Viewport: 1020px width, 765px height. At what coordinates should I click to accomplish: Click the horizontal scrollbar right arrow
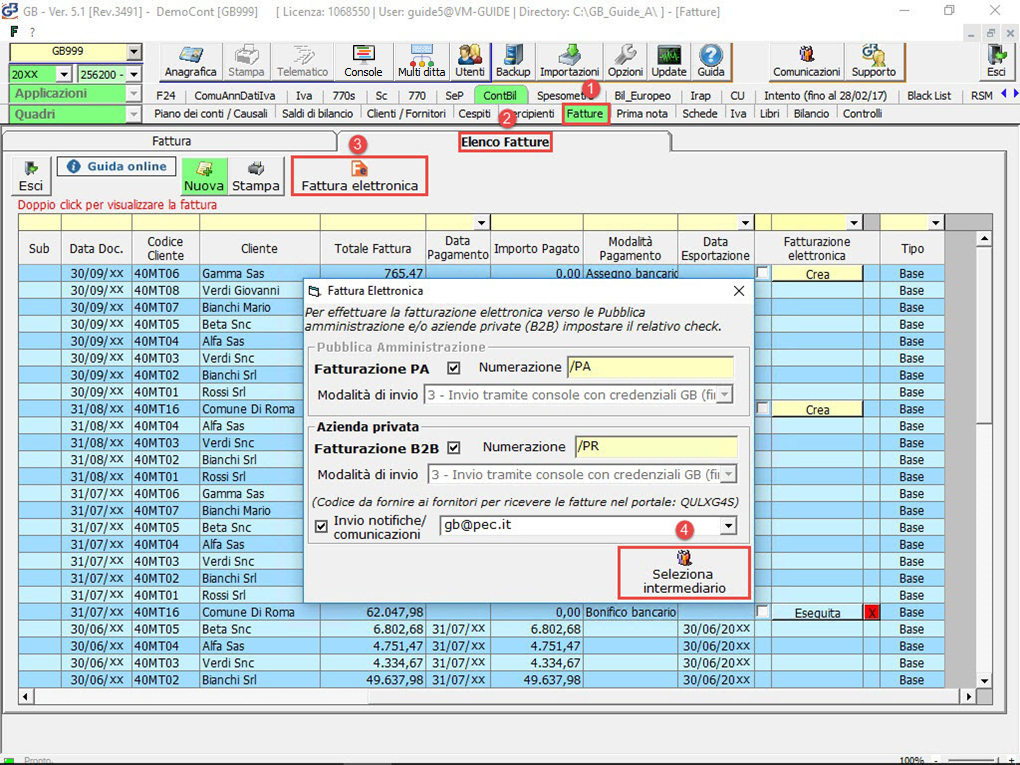pos(969,697)
